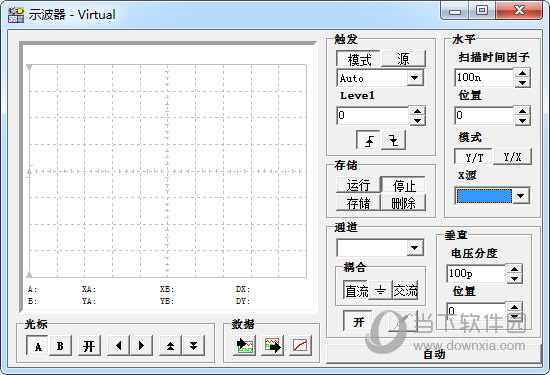Open the 通道 channel dropdown
Viewport: 550px width, 375px height.
pos(414,248)
